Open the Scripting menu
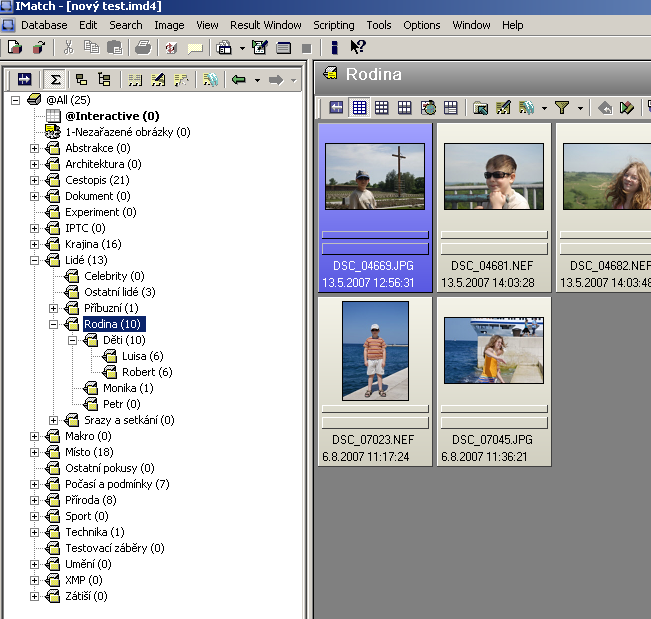This screenshot has height=619, width=651. pyautogui.click(x=334, y=25)
